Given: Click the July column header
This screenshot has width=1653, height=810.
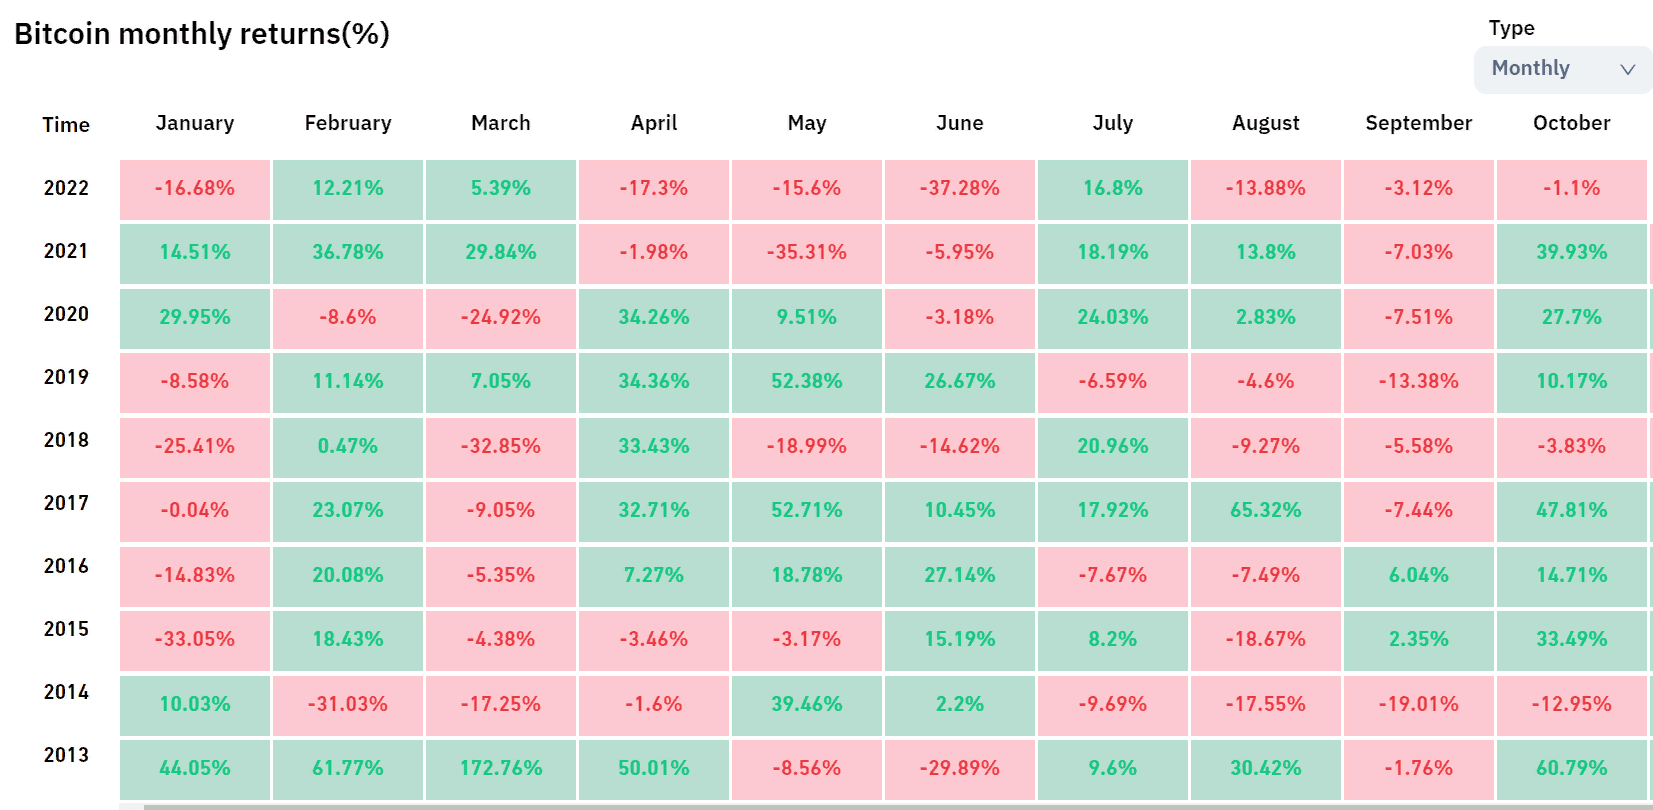Looking at the screenshot, I should (1113, 123).
